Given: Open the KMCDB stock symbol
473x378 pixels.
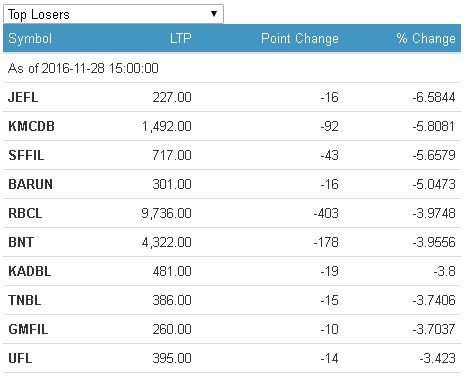Looking at the screenshot, I should pos(31,126).
